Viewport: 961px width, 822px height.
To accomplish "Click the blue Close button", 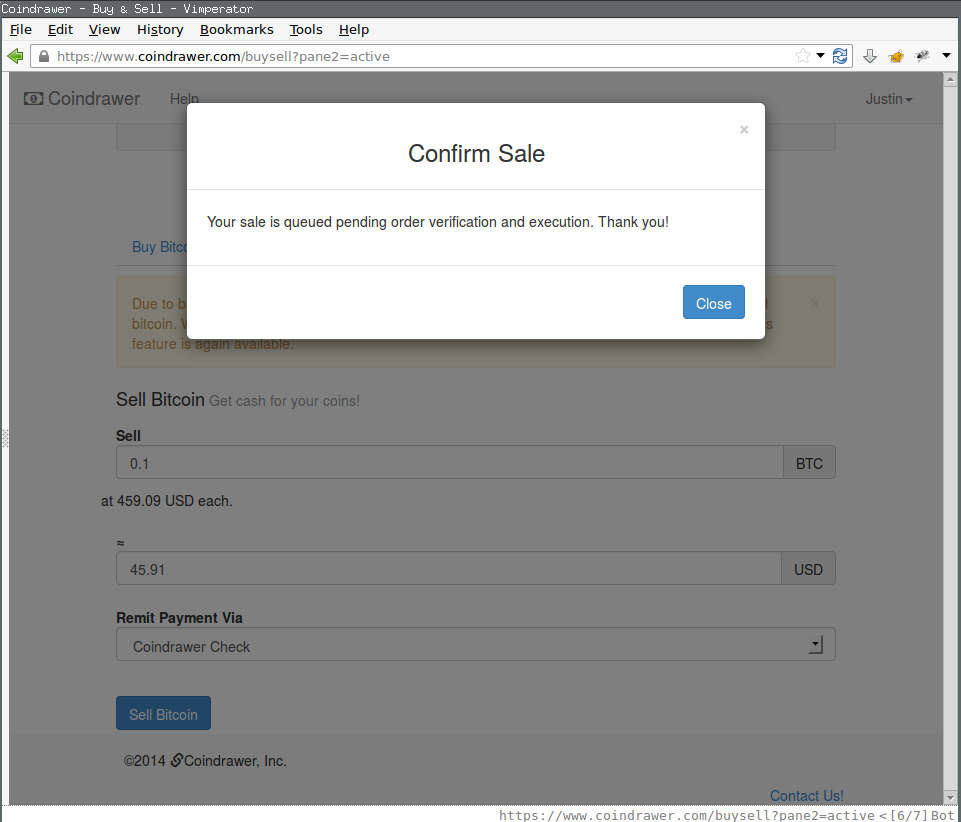I will pos(713,302).
